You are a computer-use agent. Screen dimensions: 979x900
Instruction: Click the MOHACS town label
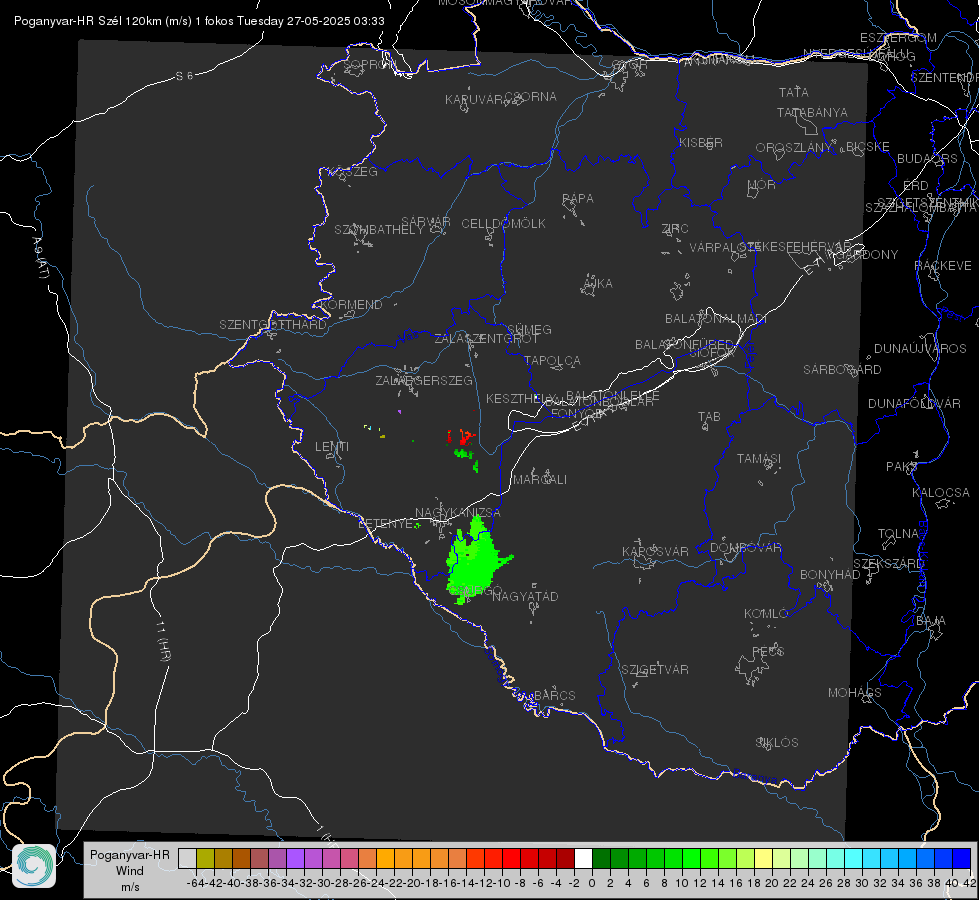click(x=855, y=693)
